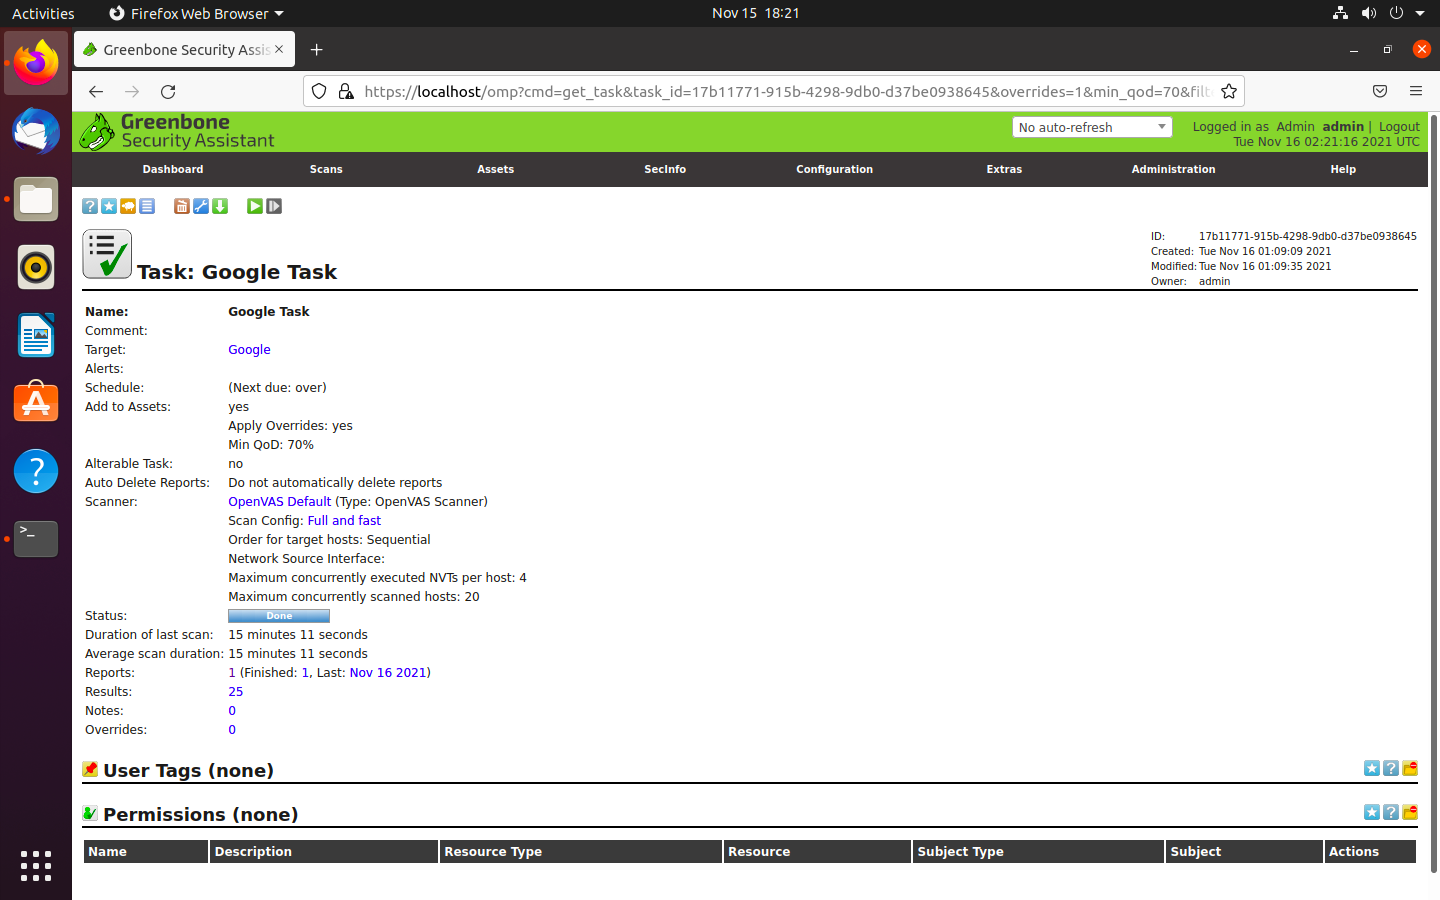
Task: Collapse Permissions section with folder icon
Action: coord(1410,812)
